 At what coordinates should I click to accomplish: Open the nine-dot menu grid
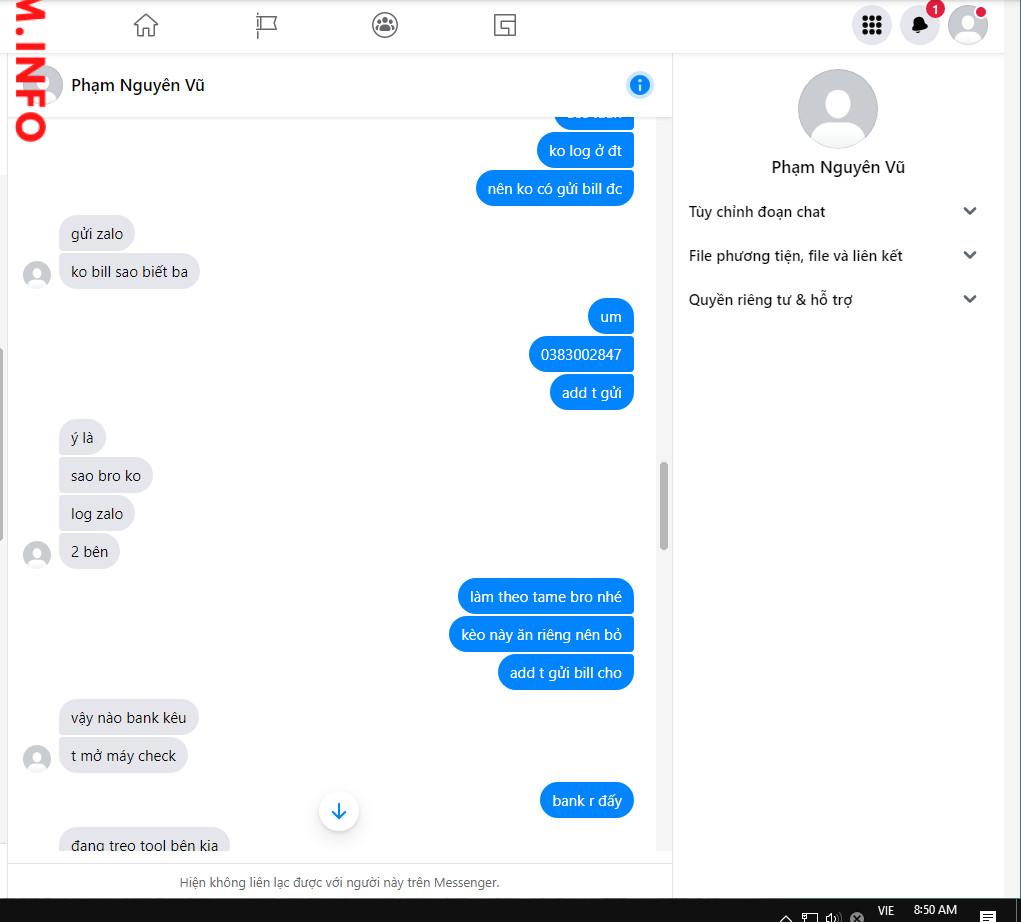[871, 25]
